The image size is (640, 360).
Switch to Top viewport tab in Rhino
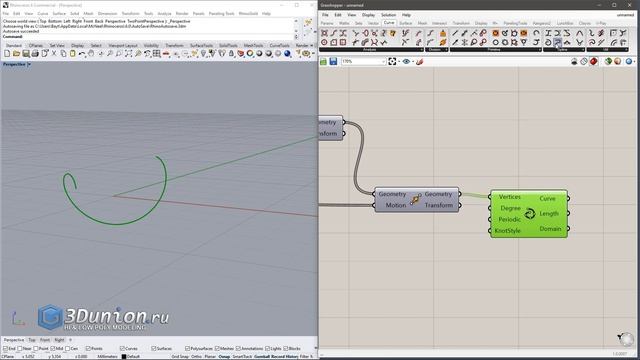32,340
